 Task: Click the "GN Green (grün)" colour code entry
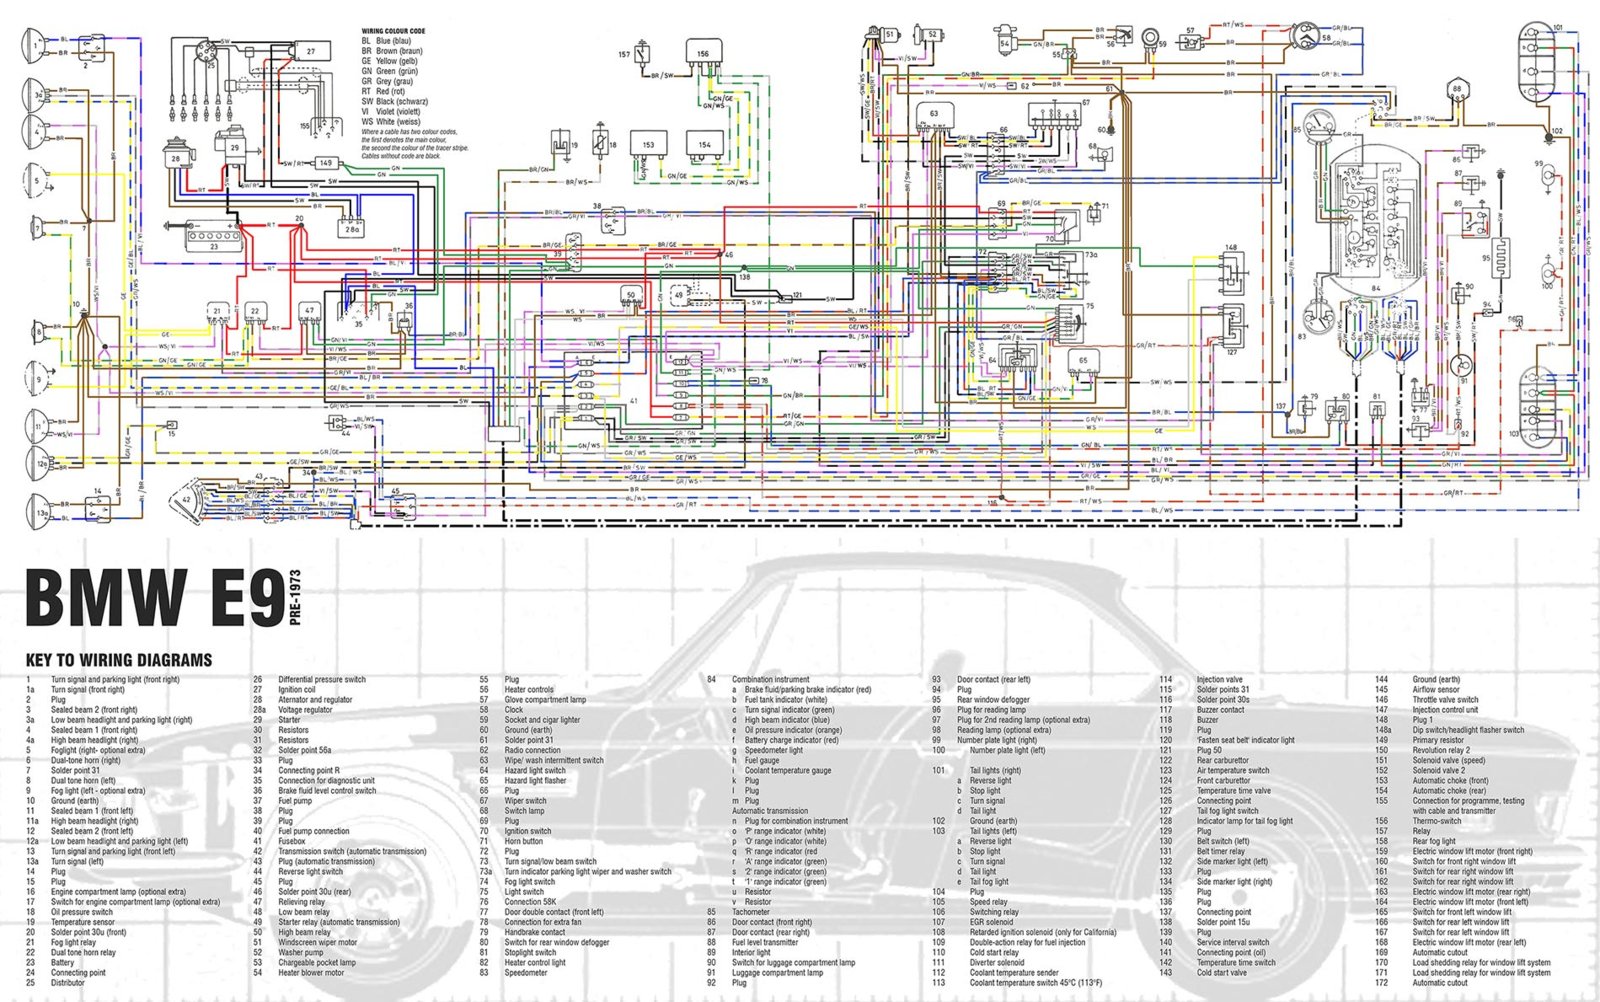click(389, 71)
